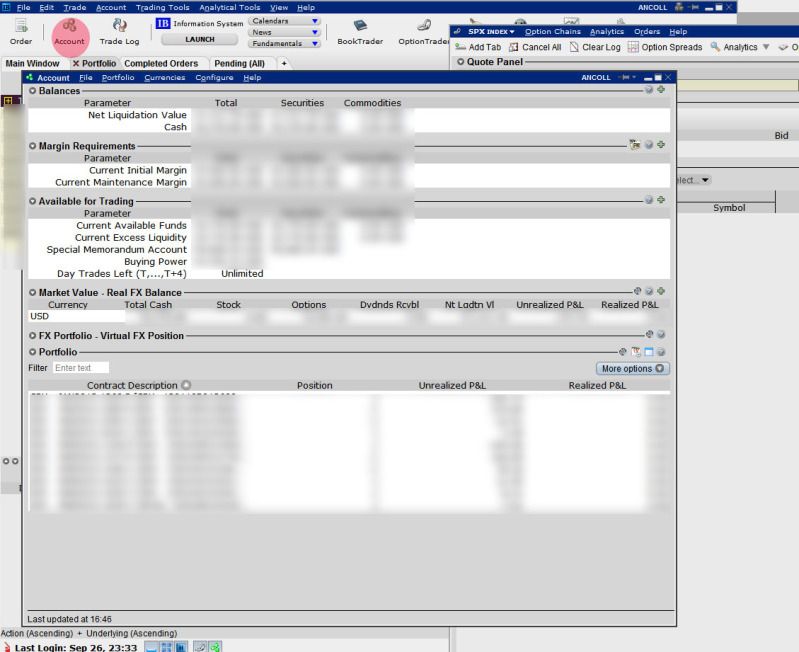The width and height of the screenshot is (799, 652).
Task: Click grey globe icon in Available for Trading
Action: pos(649,200)
